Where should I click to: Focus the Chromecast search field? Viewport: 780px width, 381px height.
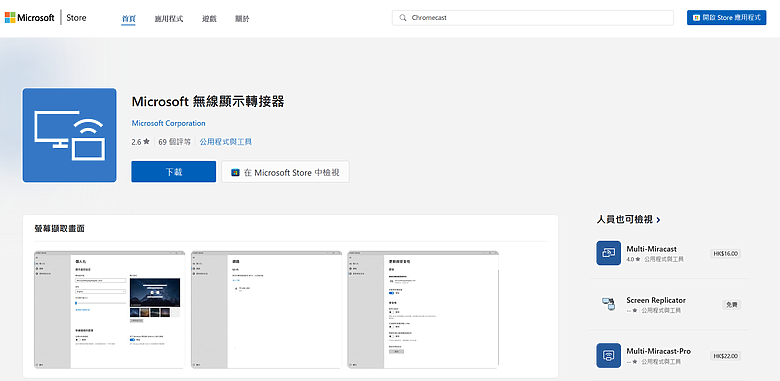[533, 18]
